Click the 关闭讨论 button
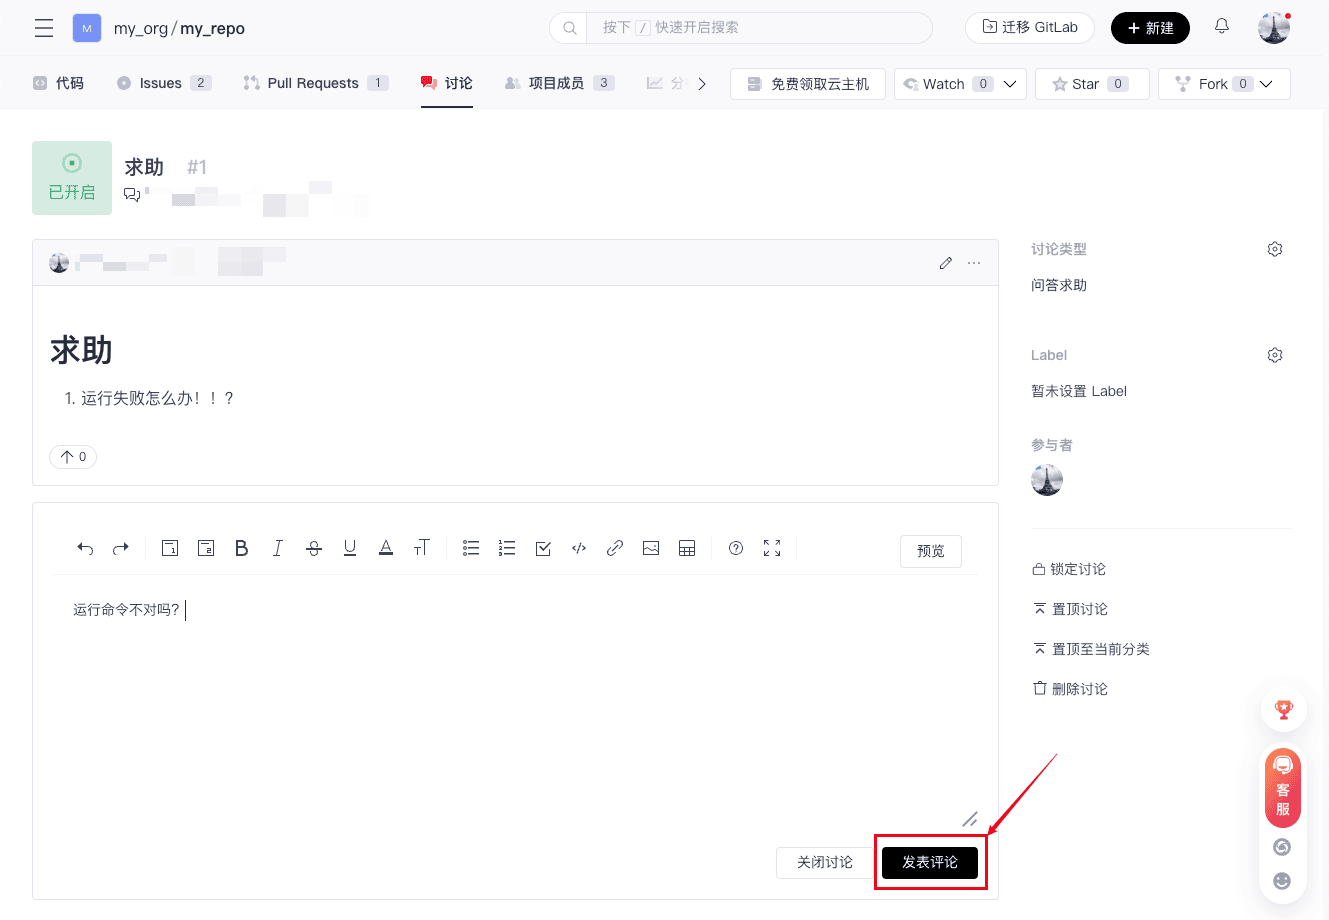The image size is (1329, 920). point(824,862)
